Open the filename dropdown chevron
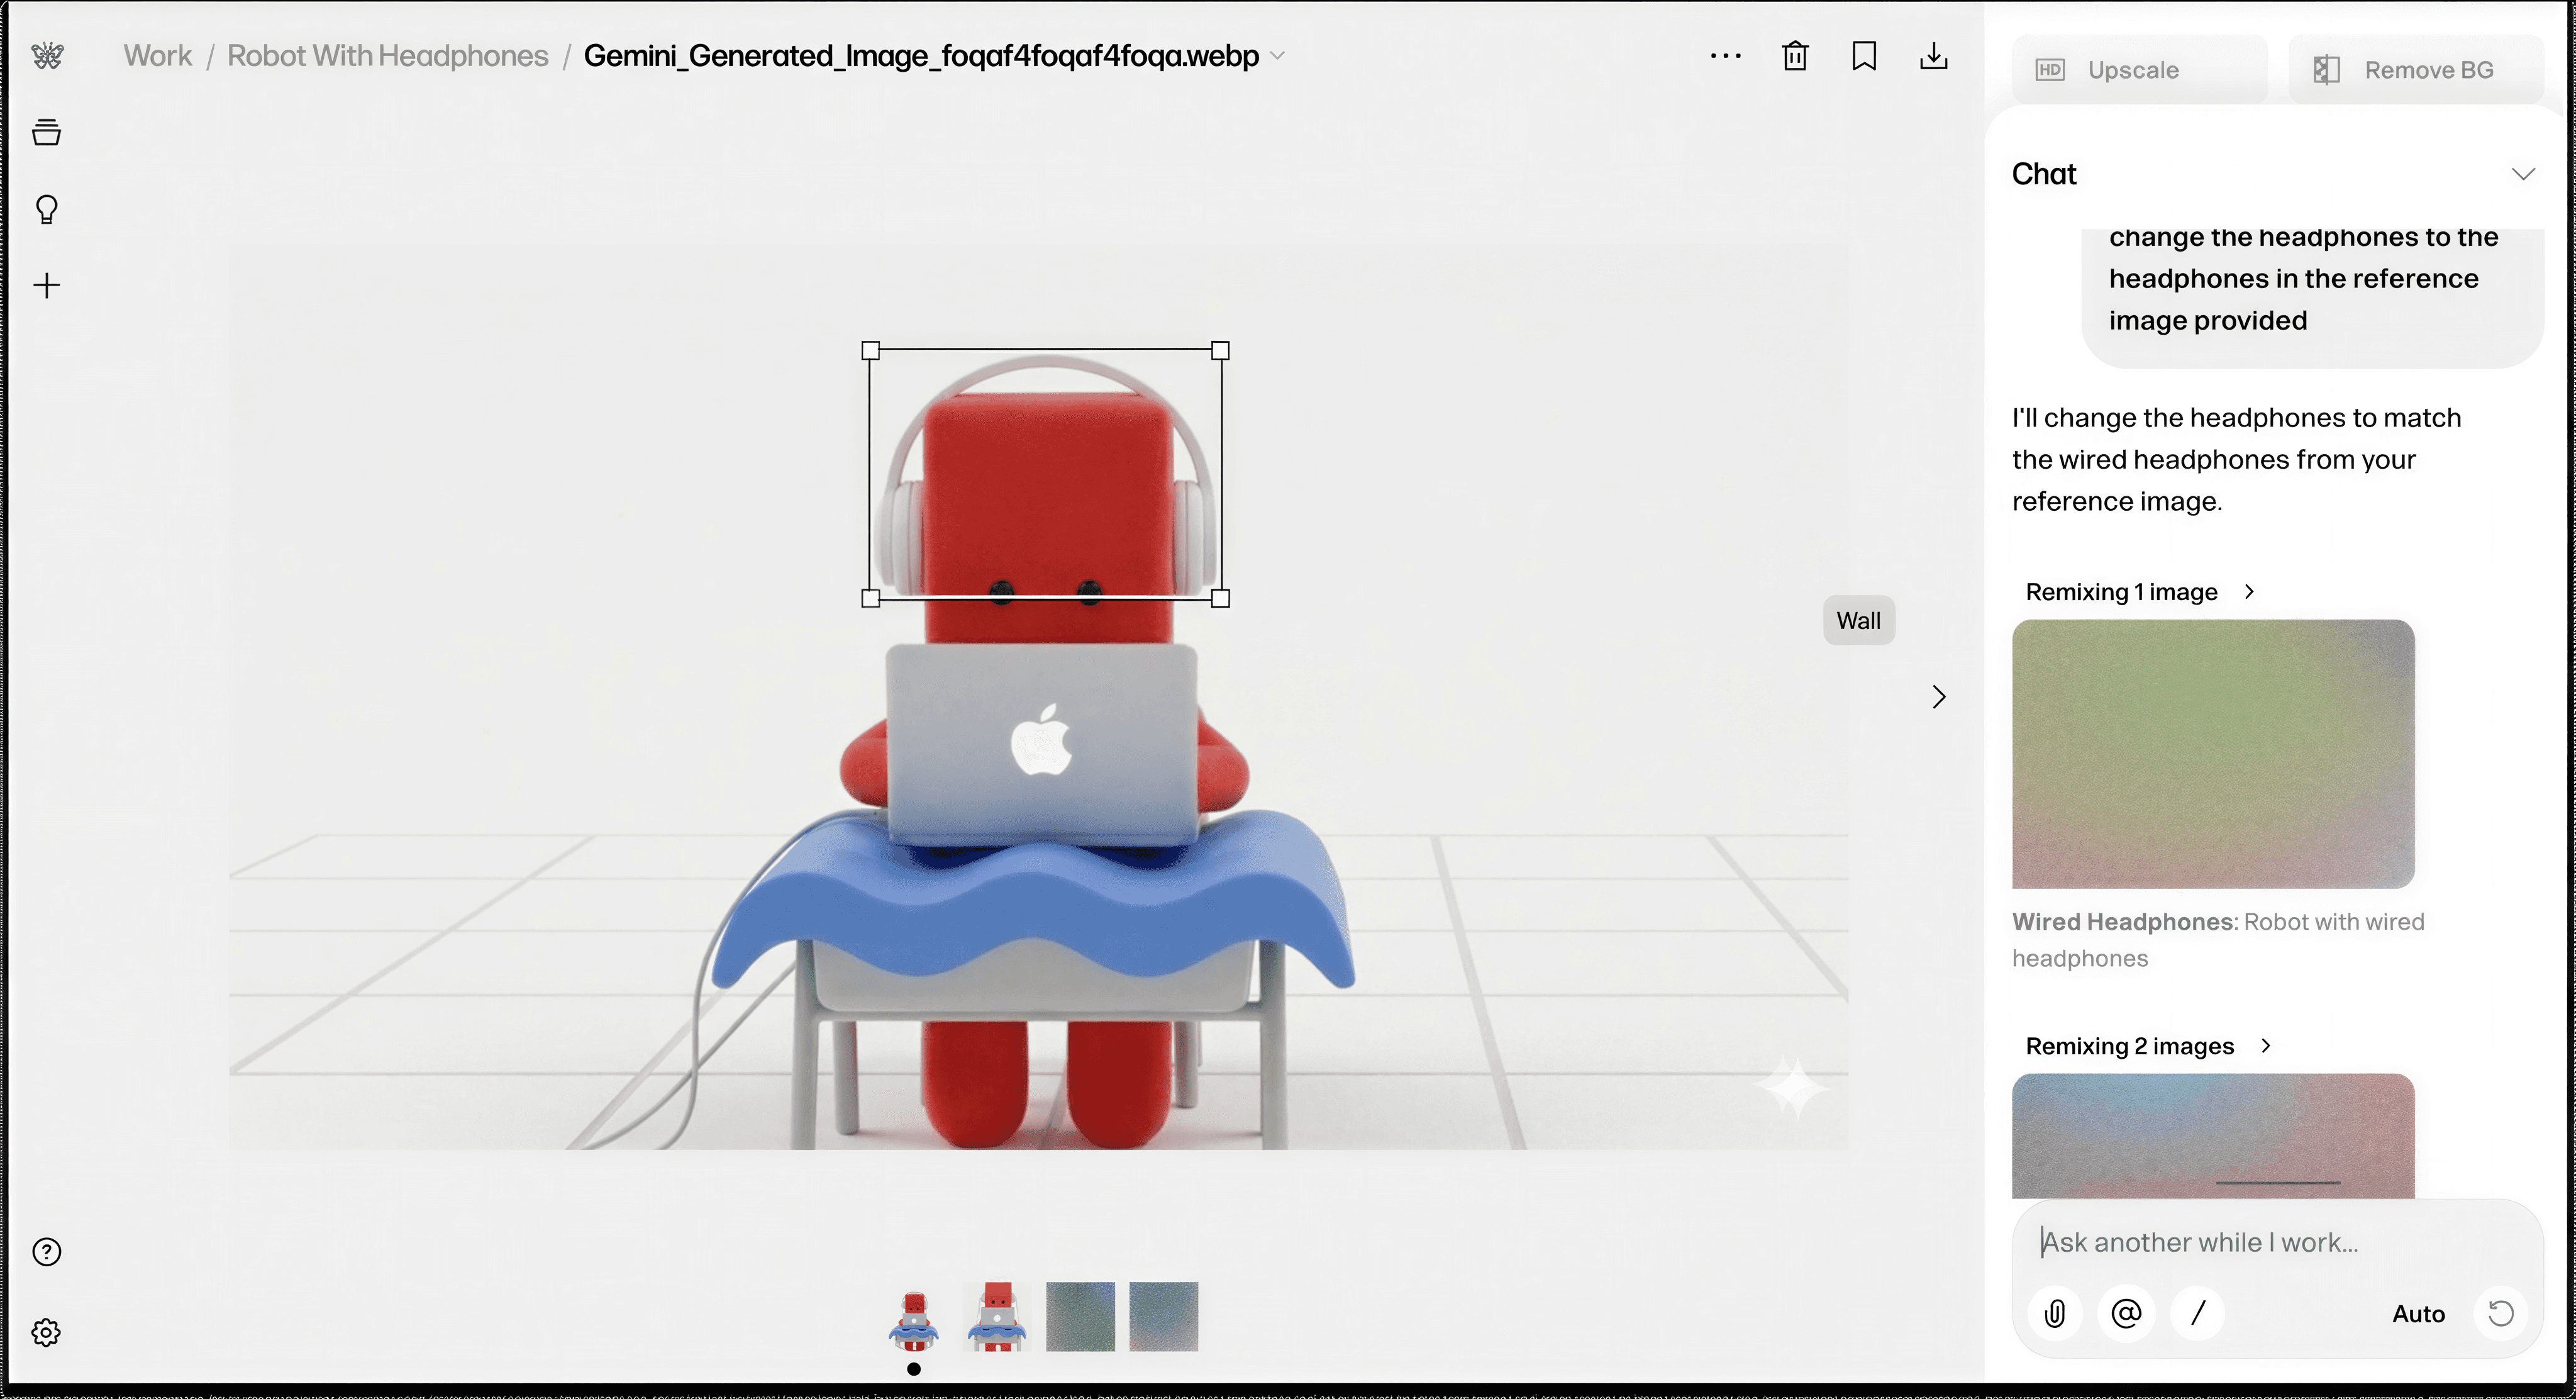This screenshot has width=2576, height=1399. (1277, 56)
